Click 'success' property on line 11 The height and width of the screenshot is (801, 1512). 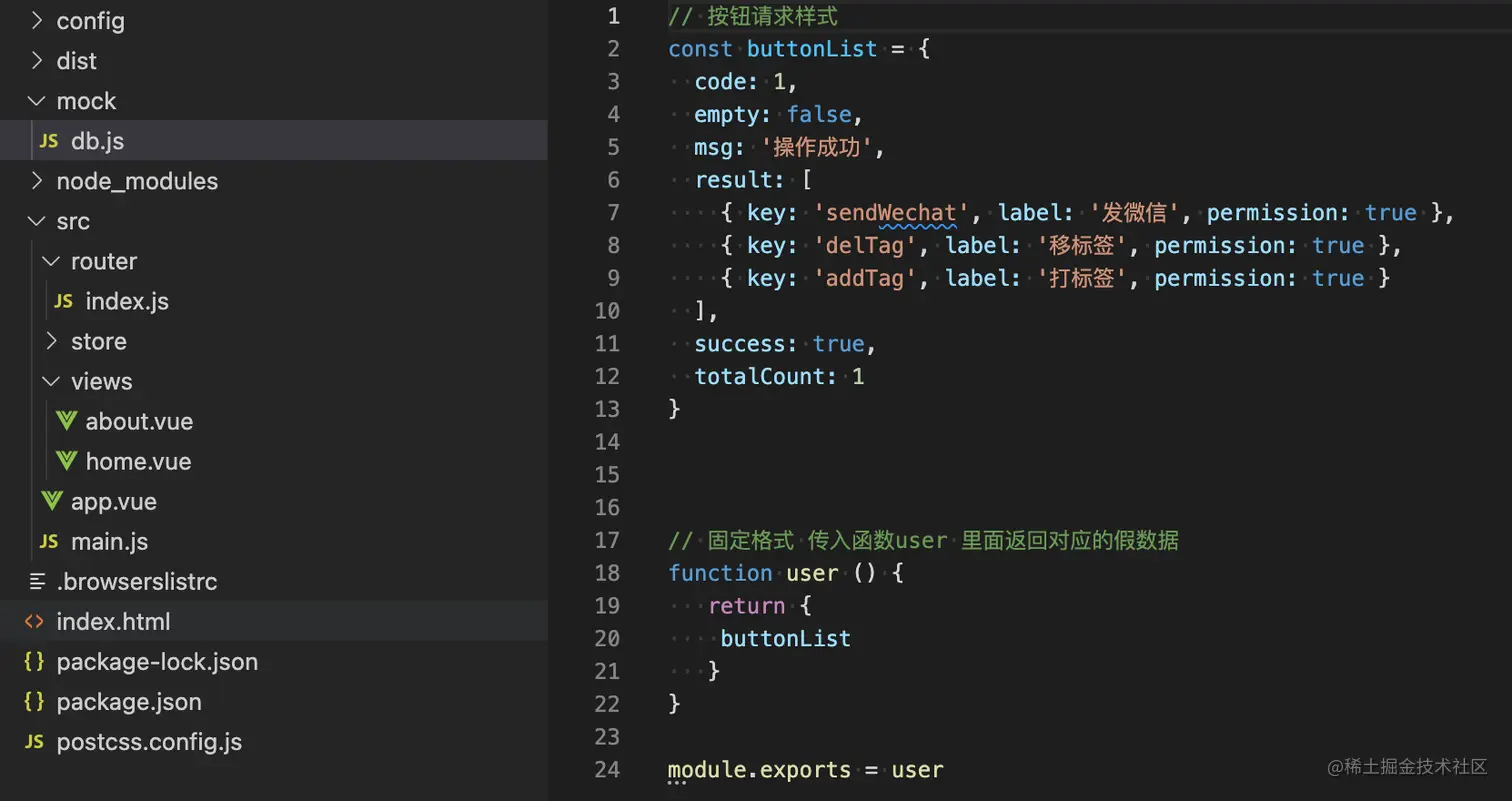coord(740,344)
